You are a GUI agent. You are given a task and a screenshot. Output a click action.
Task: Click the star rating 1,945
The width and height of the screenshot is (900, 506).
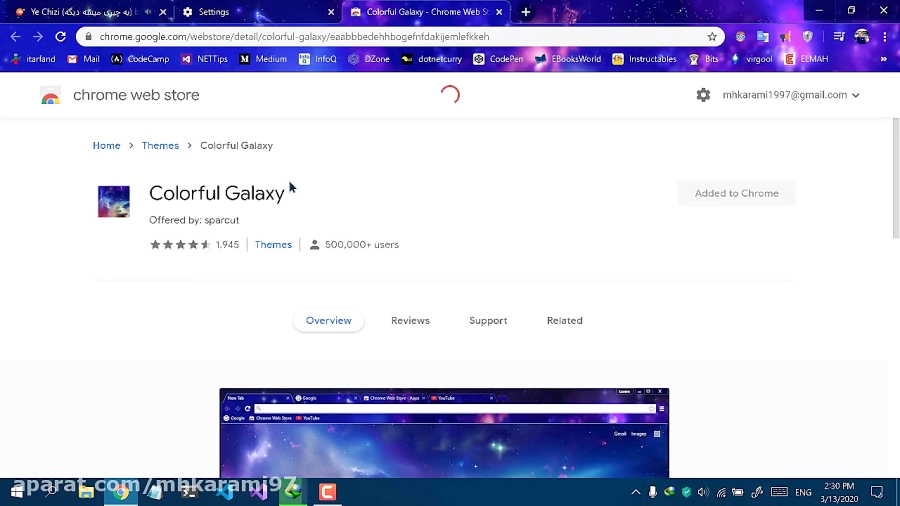tap(194, 244)
